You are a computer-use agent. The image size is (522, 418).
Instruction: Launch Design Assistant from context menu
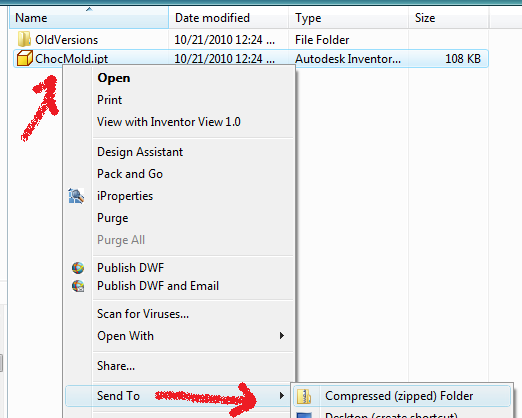(x=140, y=152)
